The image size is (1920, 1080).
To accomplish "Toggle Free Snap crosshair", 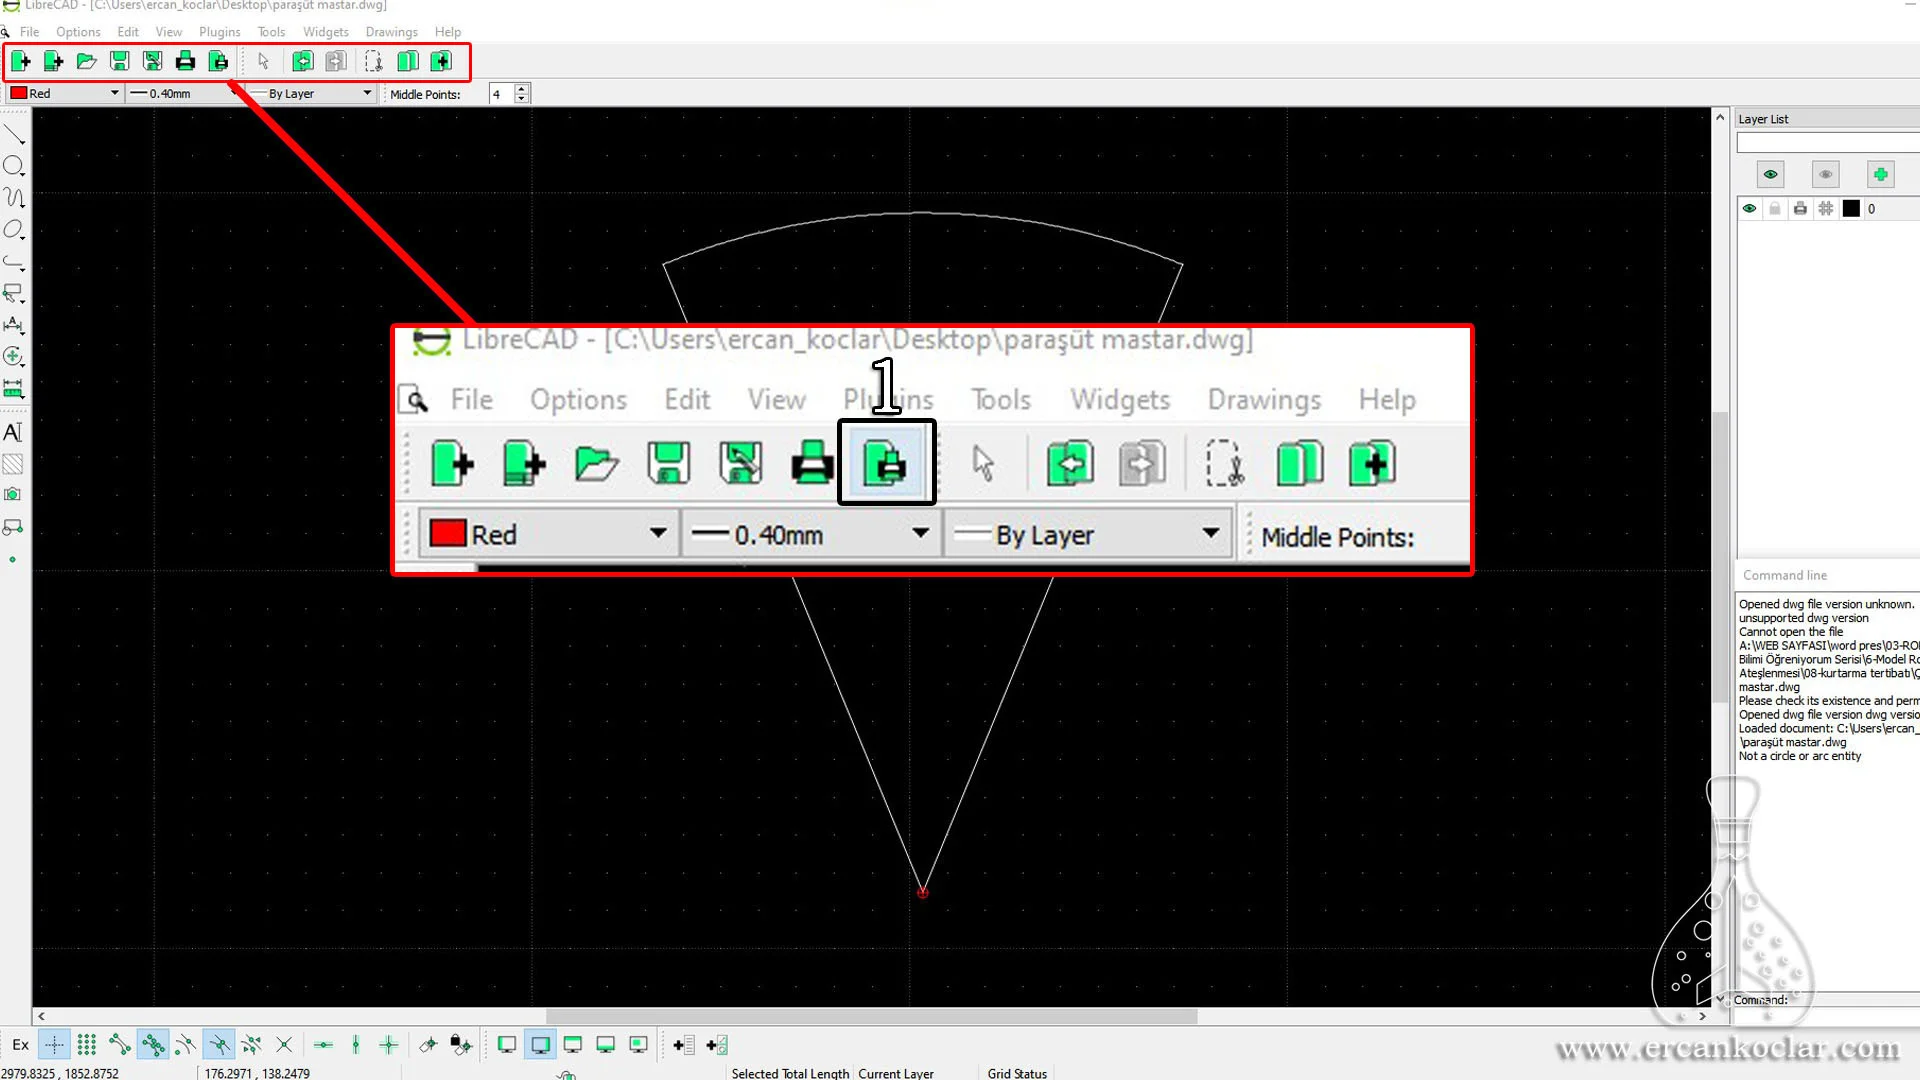I will tap(54, 1045).
